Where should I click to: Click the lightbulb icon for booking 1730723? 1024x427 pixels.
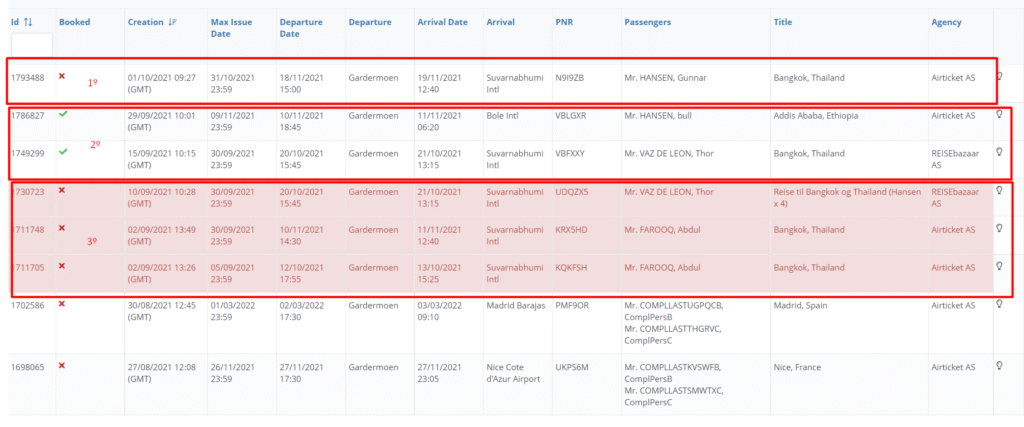(999, 190)
